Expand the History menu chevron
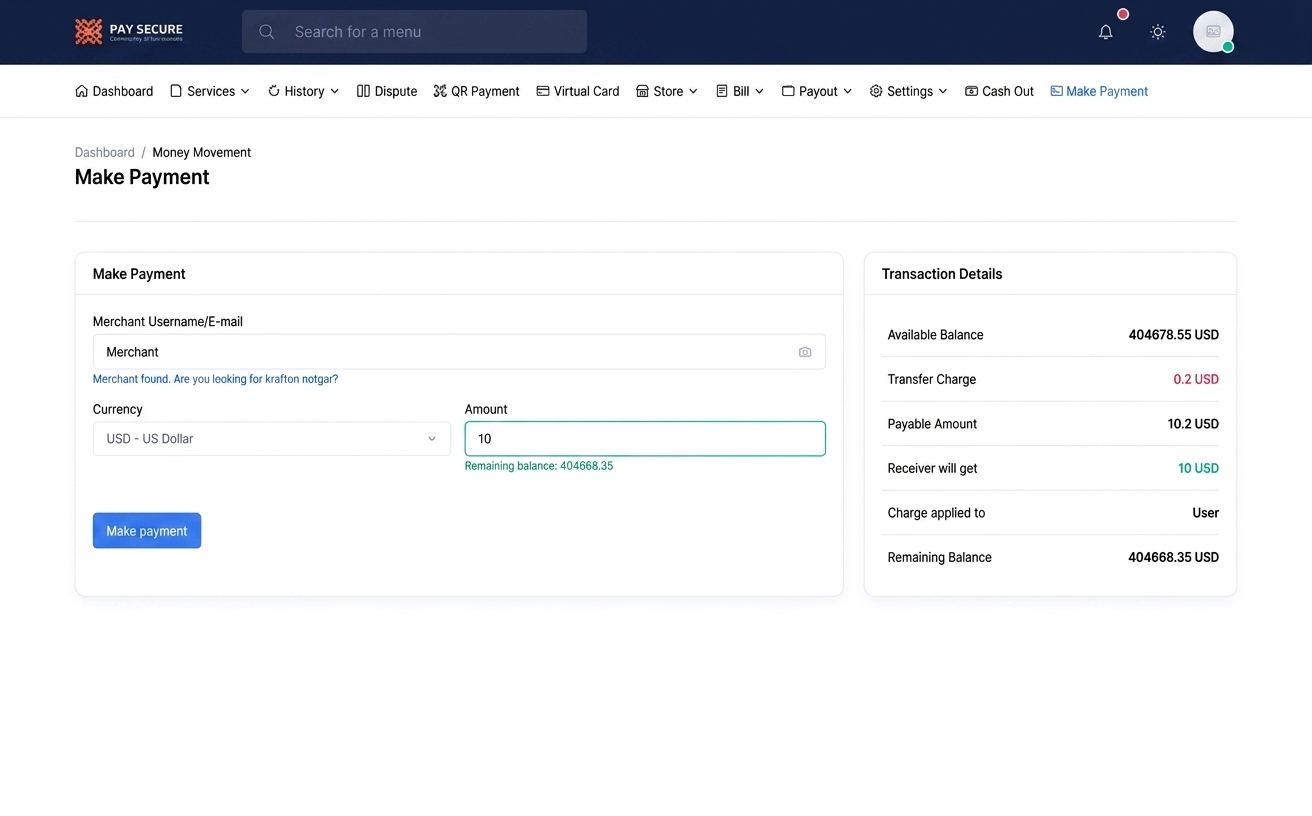 [x=334, y=91]
